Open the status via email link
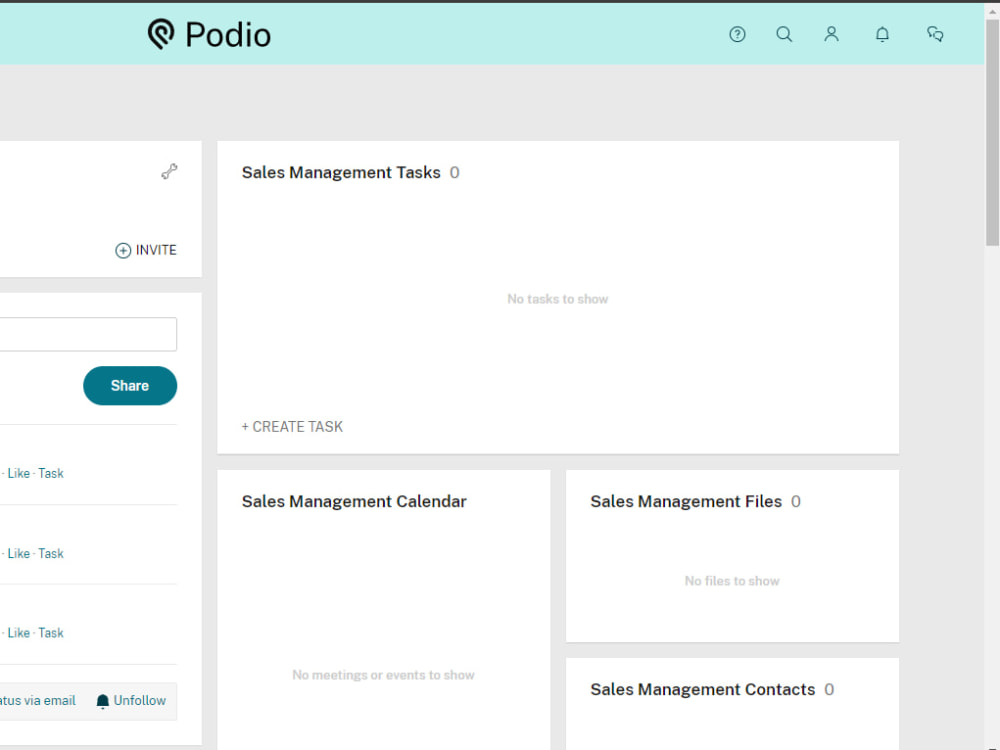 (x=38, y=700)
